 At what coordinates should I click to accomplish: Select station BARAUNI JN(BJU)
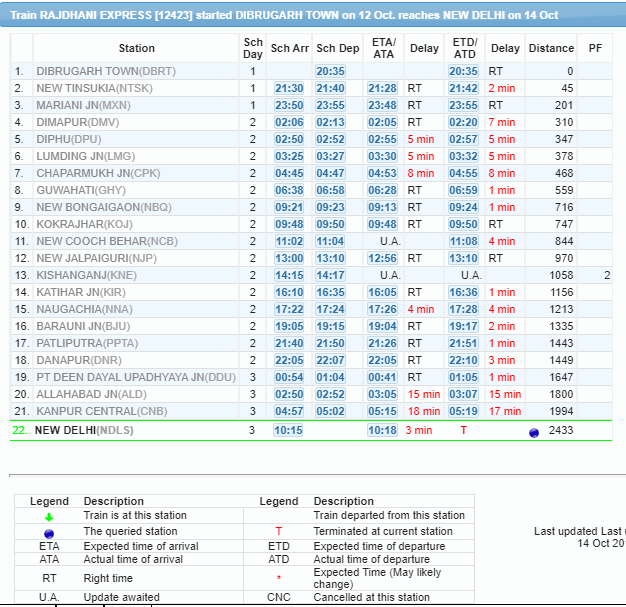(x=83, y=326)
